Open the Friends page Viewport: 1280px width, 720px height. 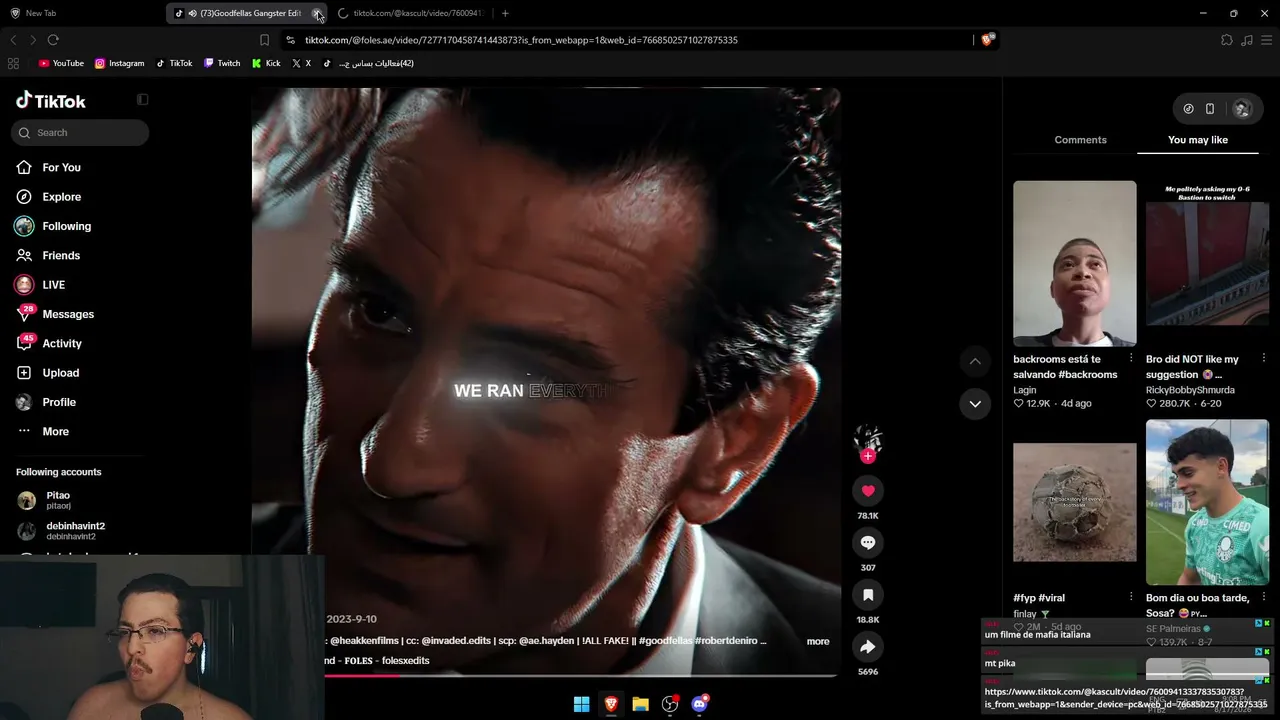[61, 255]
